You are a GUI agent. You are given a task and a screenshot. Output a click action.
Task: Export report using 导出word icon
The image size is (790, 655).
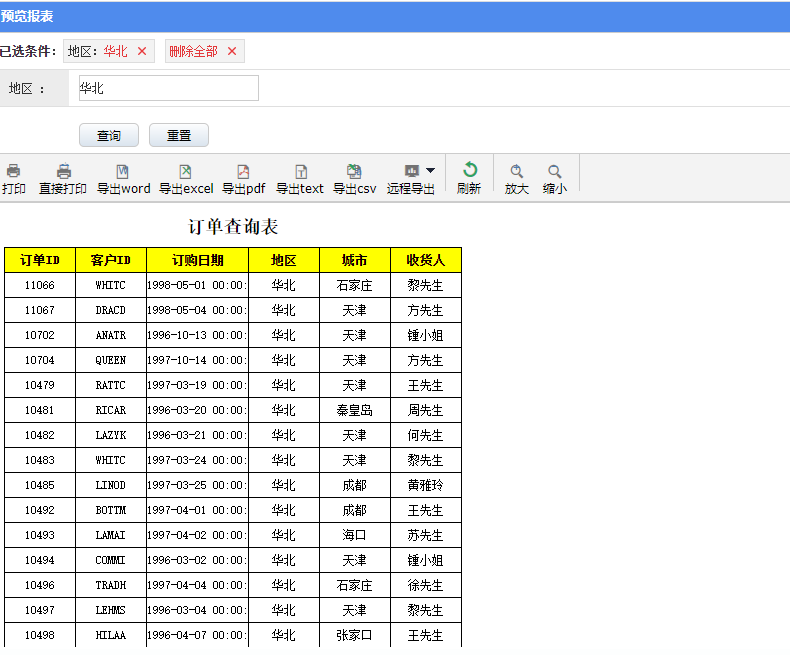pos(123,171)
